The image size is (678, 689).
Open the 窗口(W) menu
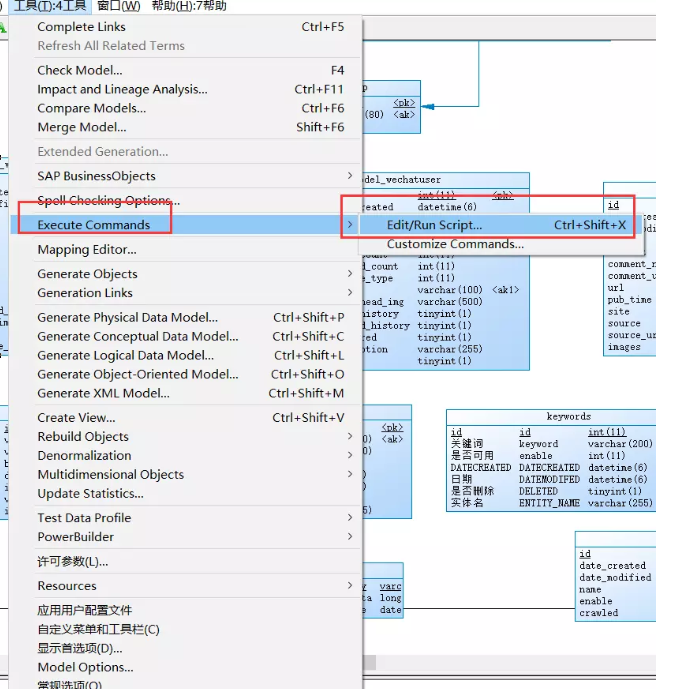click(118, 6)
